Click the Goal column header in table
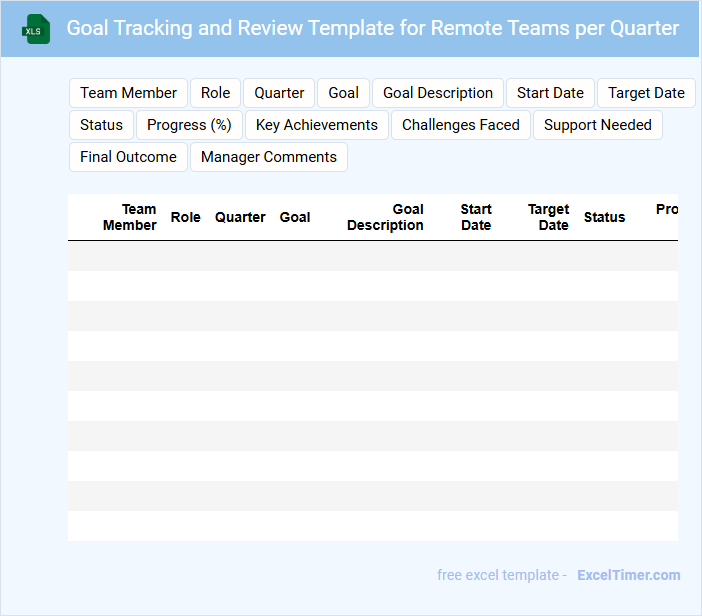The width and height of the screenshot is (702, 616). 295,217
